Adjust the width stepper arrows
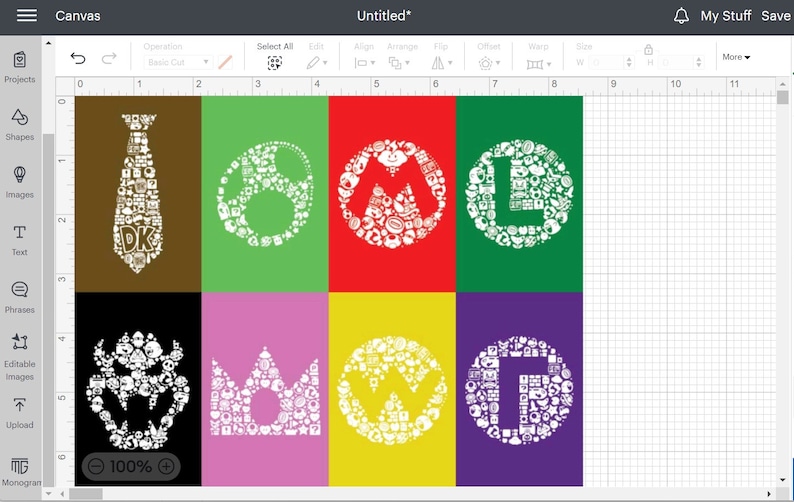794x502 pixels. [629, 63]
